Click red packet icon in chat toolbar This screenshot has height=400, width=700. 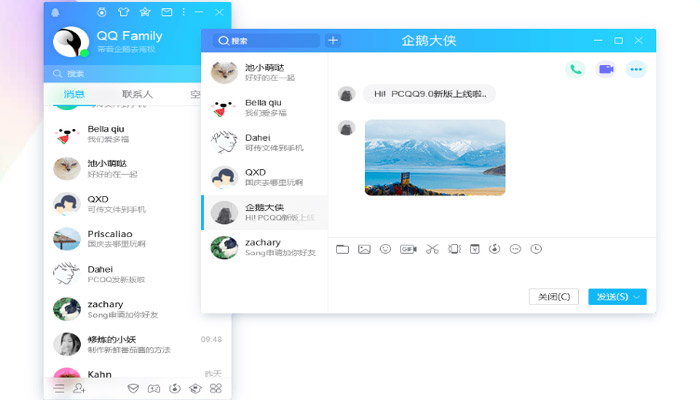pos(475,249)
